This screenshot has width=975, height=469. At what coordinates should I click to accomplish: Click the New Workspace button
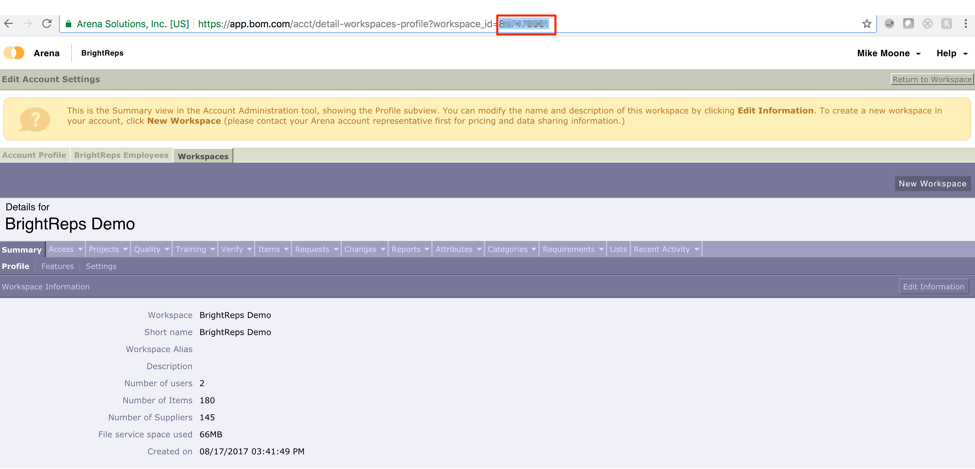coord(933,183)
